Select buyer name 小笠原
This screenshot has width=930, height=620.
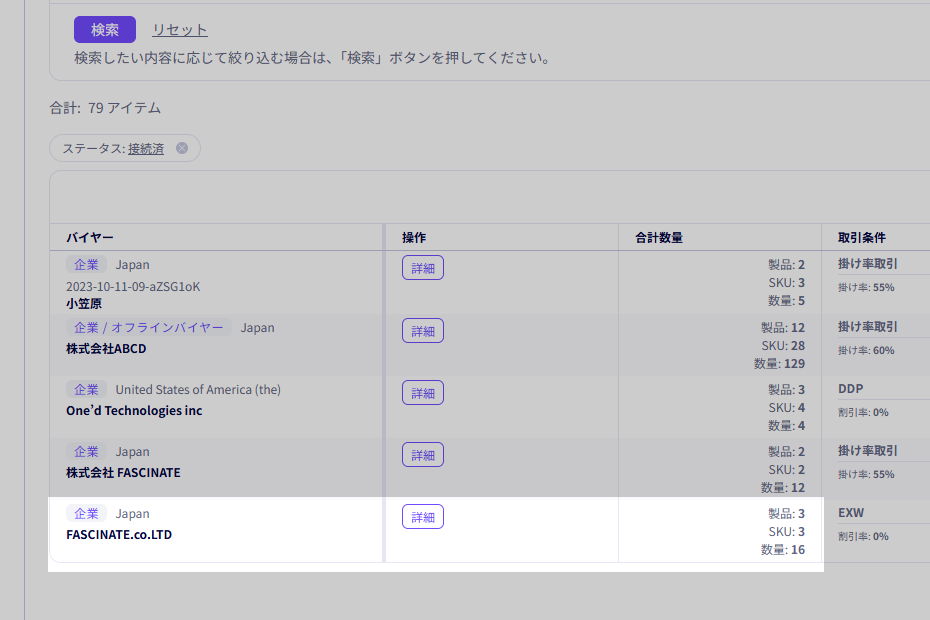point(84,303)
